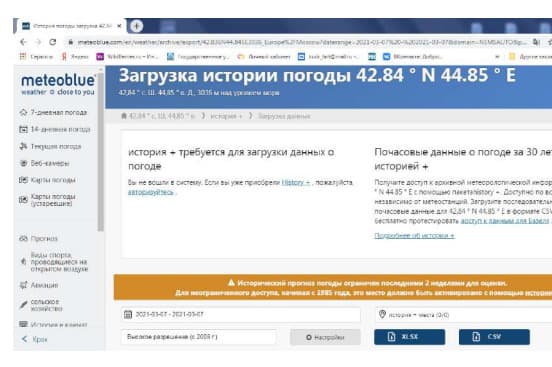This screenshot has height=367, width=552.
Task: Open the Настройки settings button
Action: tap(325, 337)
